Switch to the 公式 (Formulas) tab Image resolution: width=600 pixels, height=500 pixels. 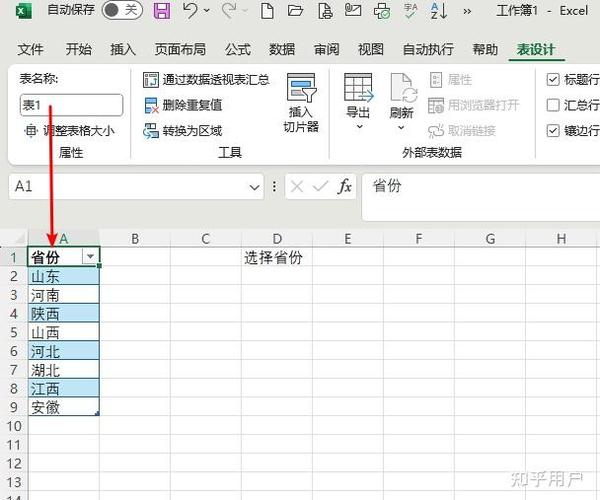pyautogui.click(x=238, y=49)
